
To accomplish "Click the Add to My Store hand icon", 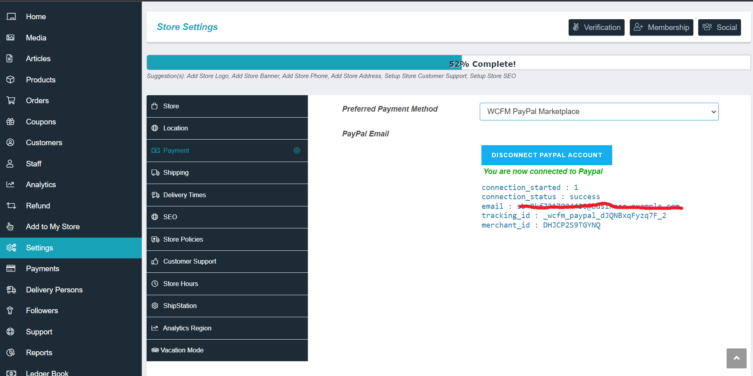I will pos(11,227).
